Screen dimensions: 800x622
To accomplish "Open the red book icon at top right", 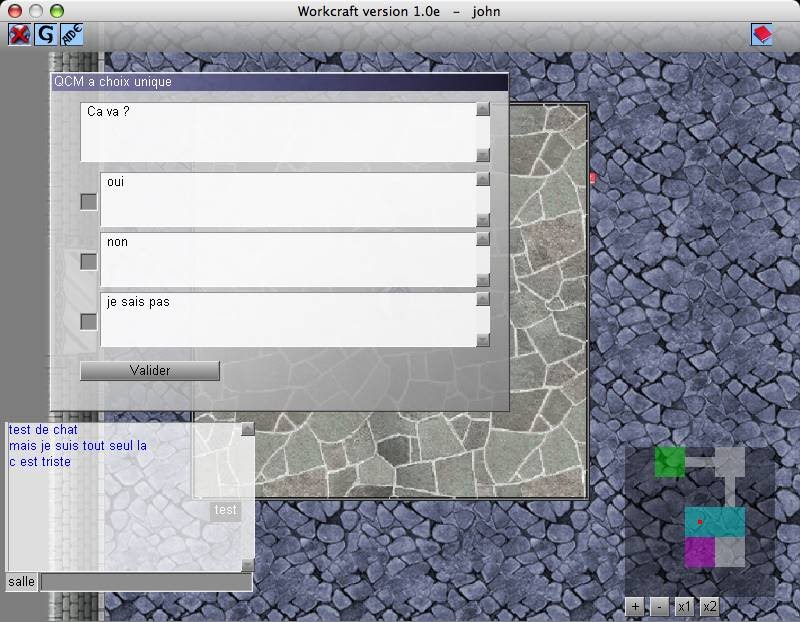I will click(x=762, y=35).
